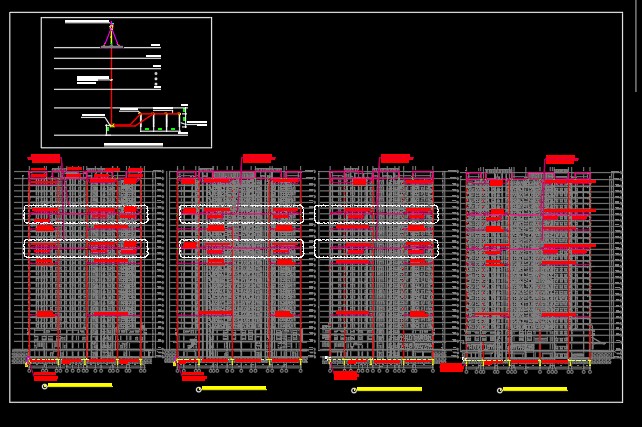Click the yellow title bar under the leftmost elevation
The height and width of the screenshot is (427, 642).
(80, 385)
